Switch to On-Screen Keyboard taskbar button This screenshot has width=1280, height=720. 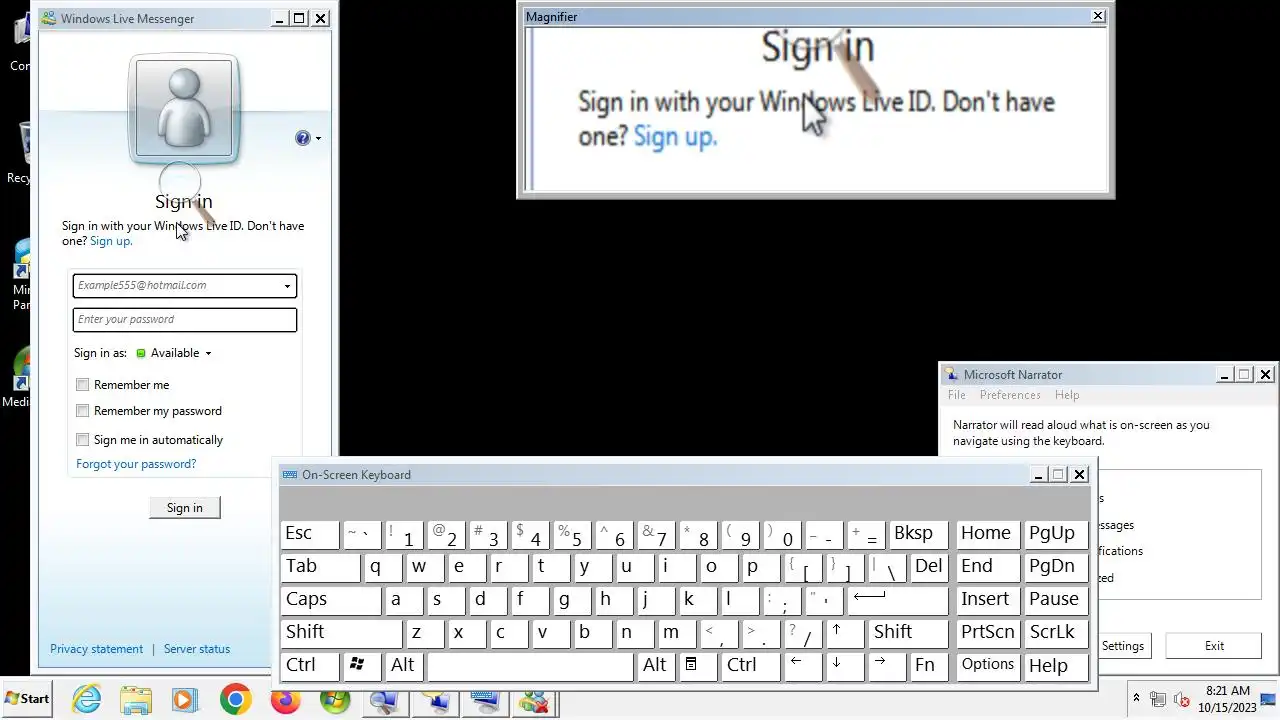pyautogui.click(x=485, y=700)
